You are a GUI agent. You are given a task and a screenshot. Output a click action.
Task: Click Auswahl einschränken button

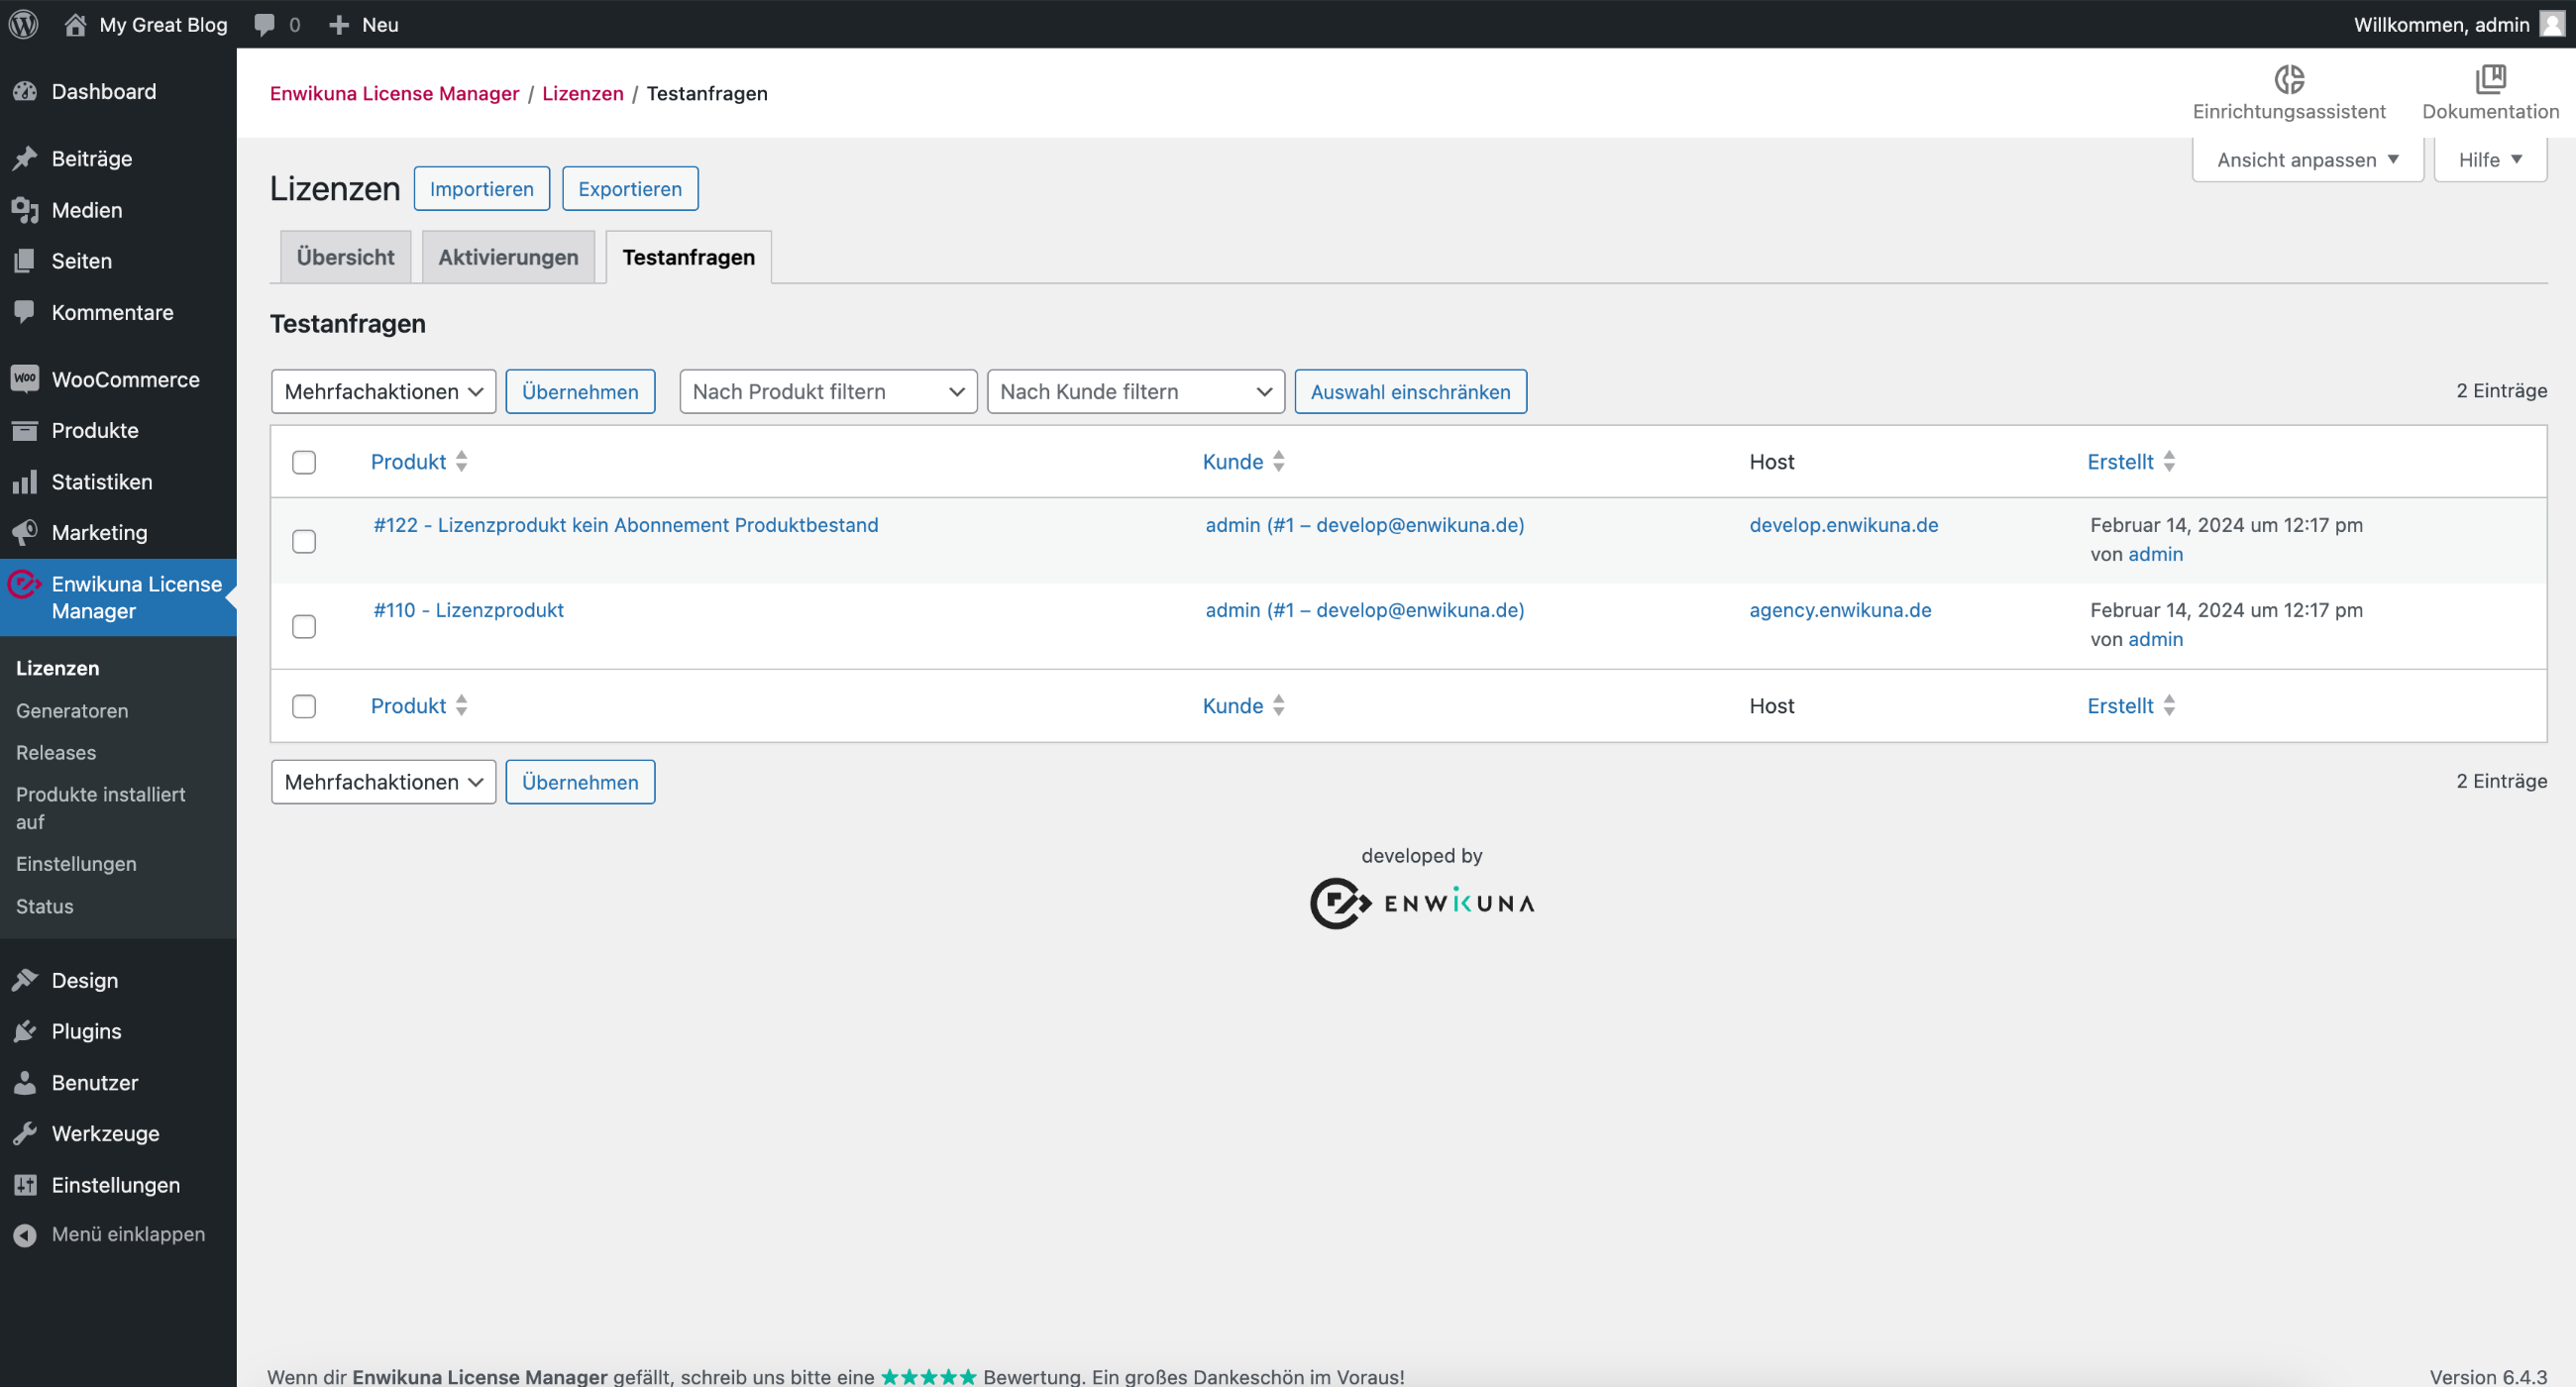(1410, 391)
